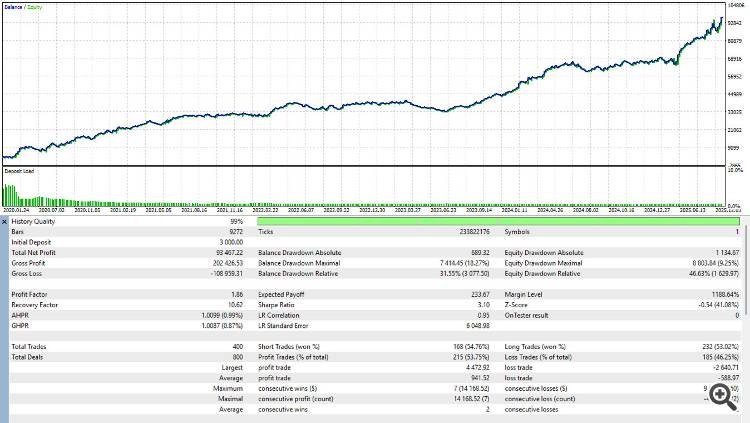
Task: Click the magnifier zoom-in icon
Action: (x=723, y=397)
